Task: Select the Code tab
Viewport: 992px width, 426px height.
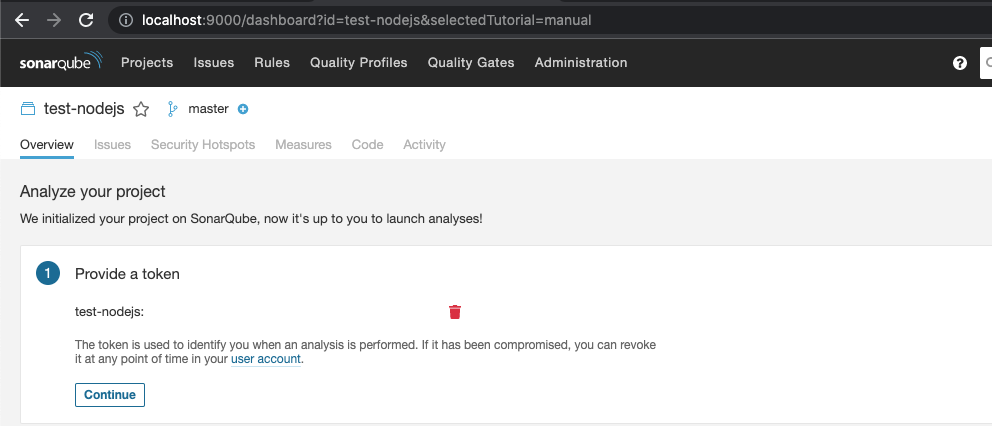Action: (x=368, y=145)
